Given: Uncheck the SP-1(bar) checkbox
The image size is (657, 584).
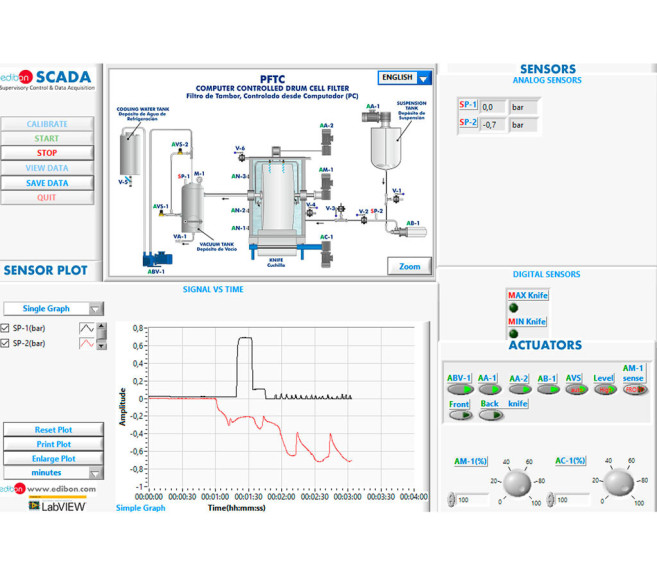Looking at the screenshot, I should [x=7, y=328].
